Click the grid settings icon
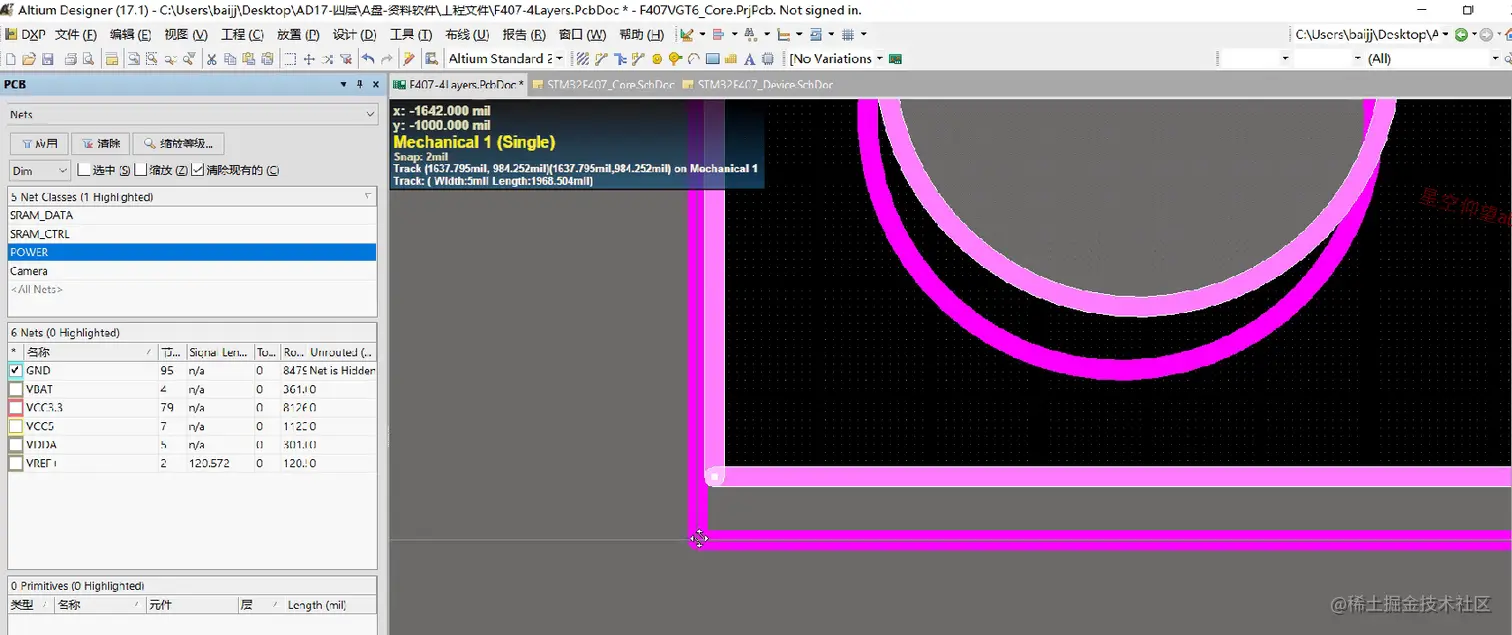Viewport: 1512px width, 635px height. pyautogui.click(x=848, y=34)
